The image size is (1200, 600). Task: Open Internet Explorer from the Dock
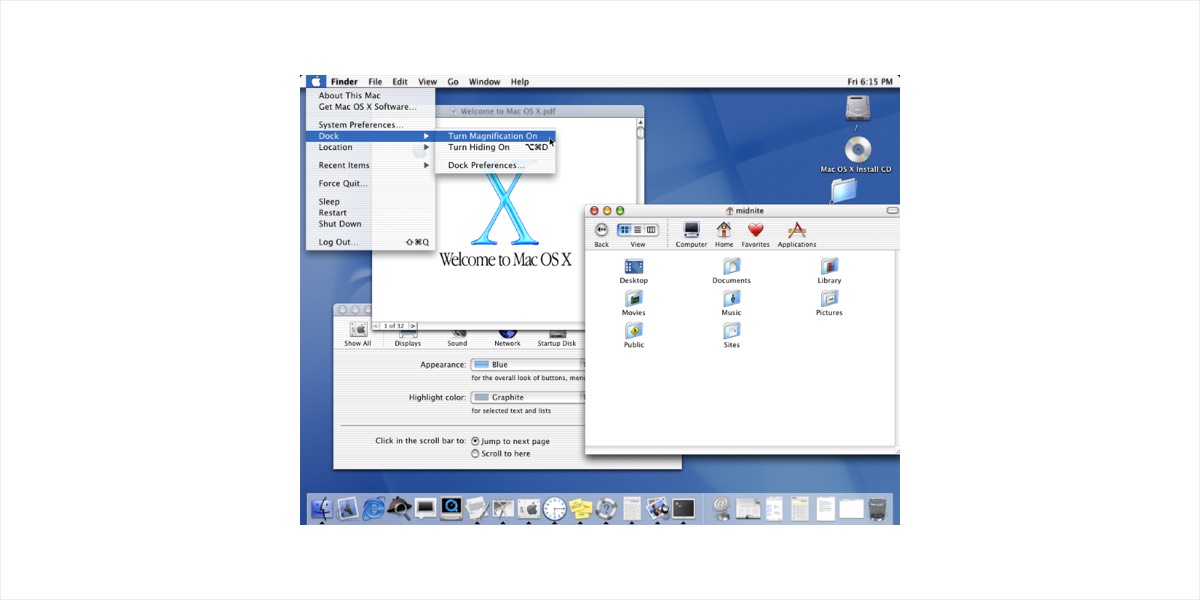(x=373, y=508)
